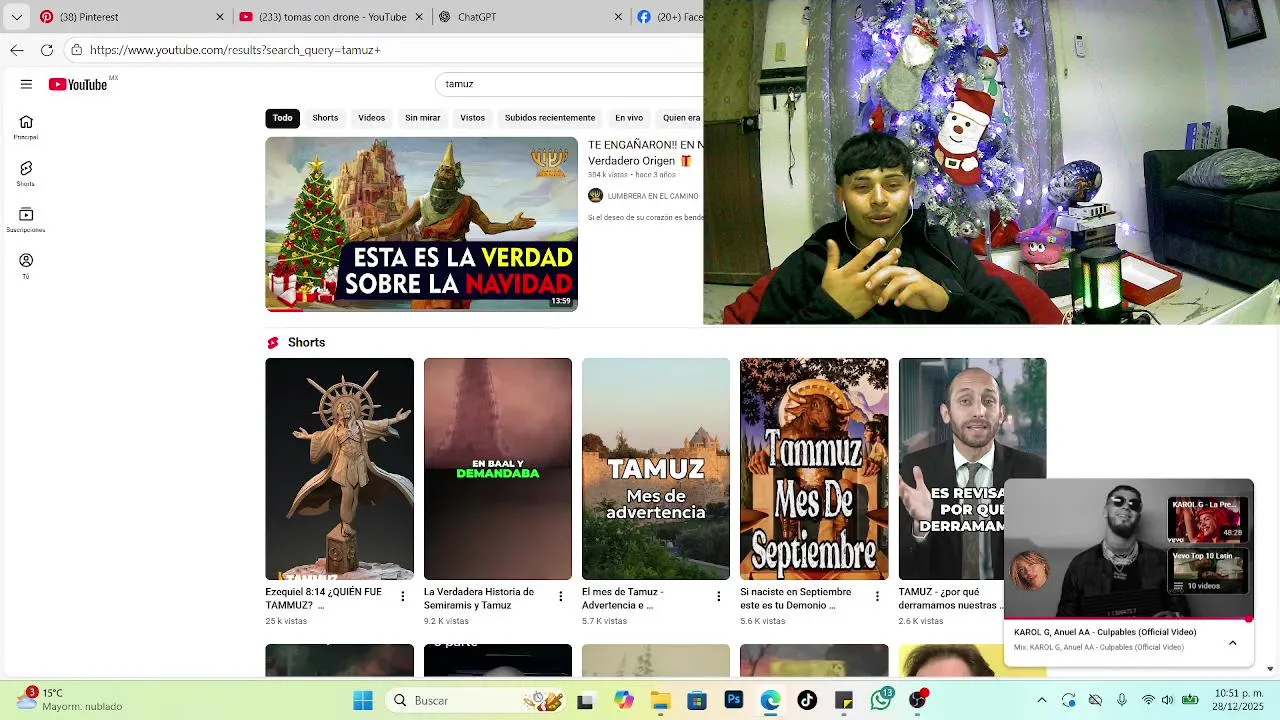
Task: Reload the page with the refresh button
Action: 47,50
